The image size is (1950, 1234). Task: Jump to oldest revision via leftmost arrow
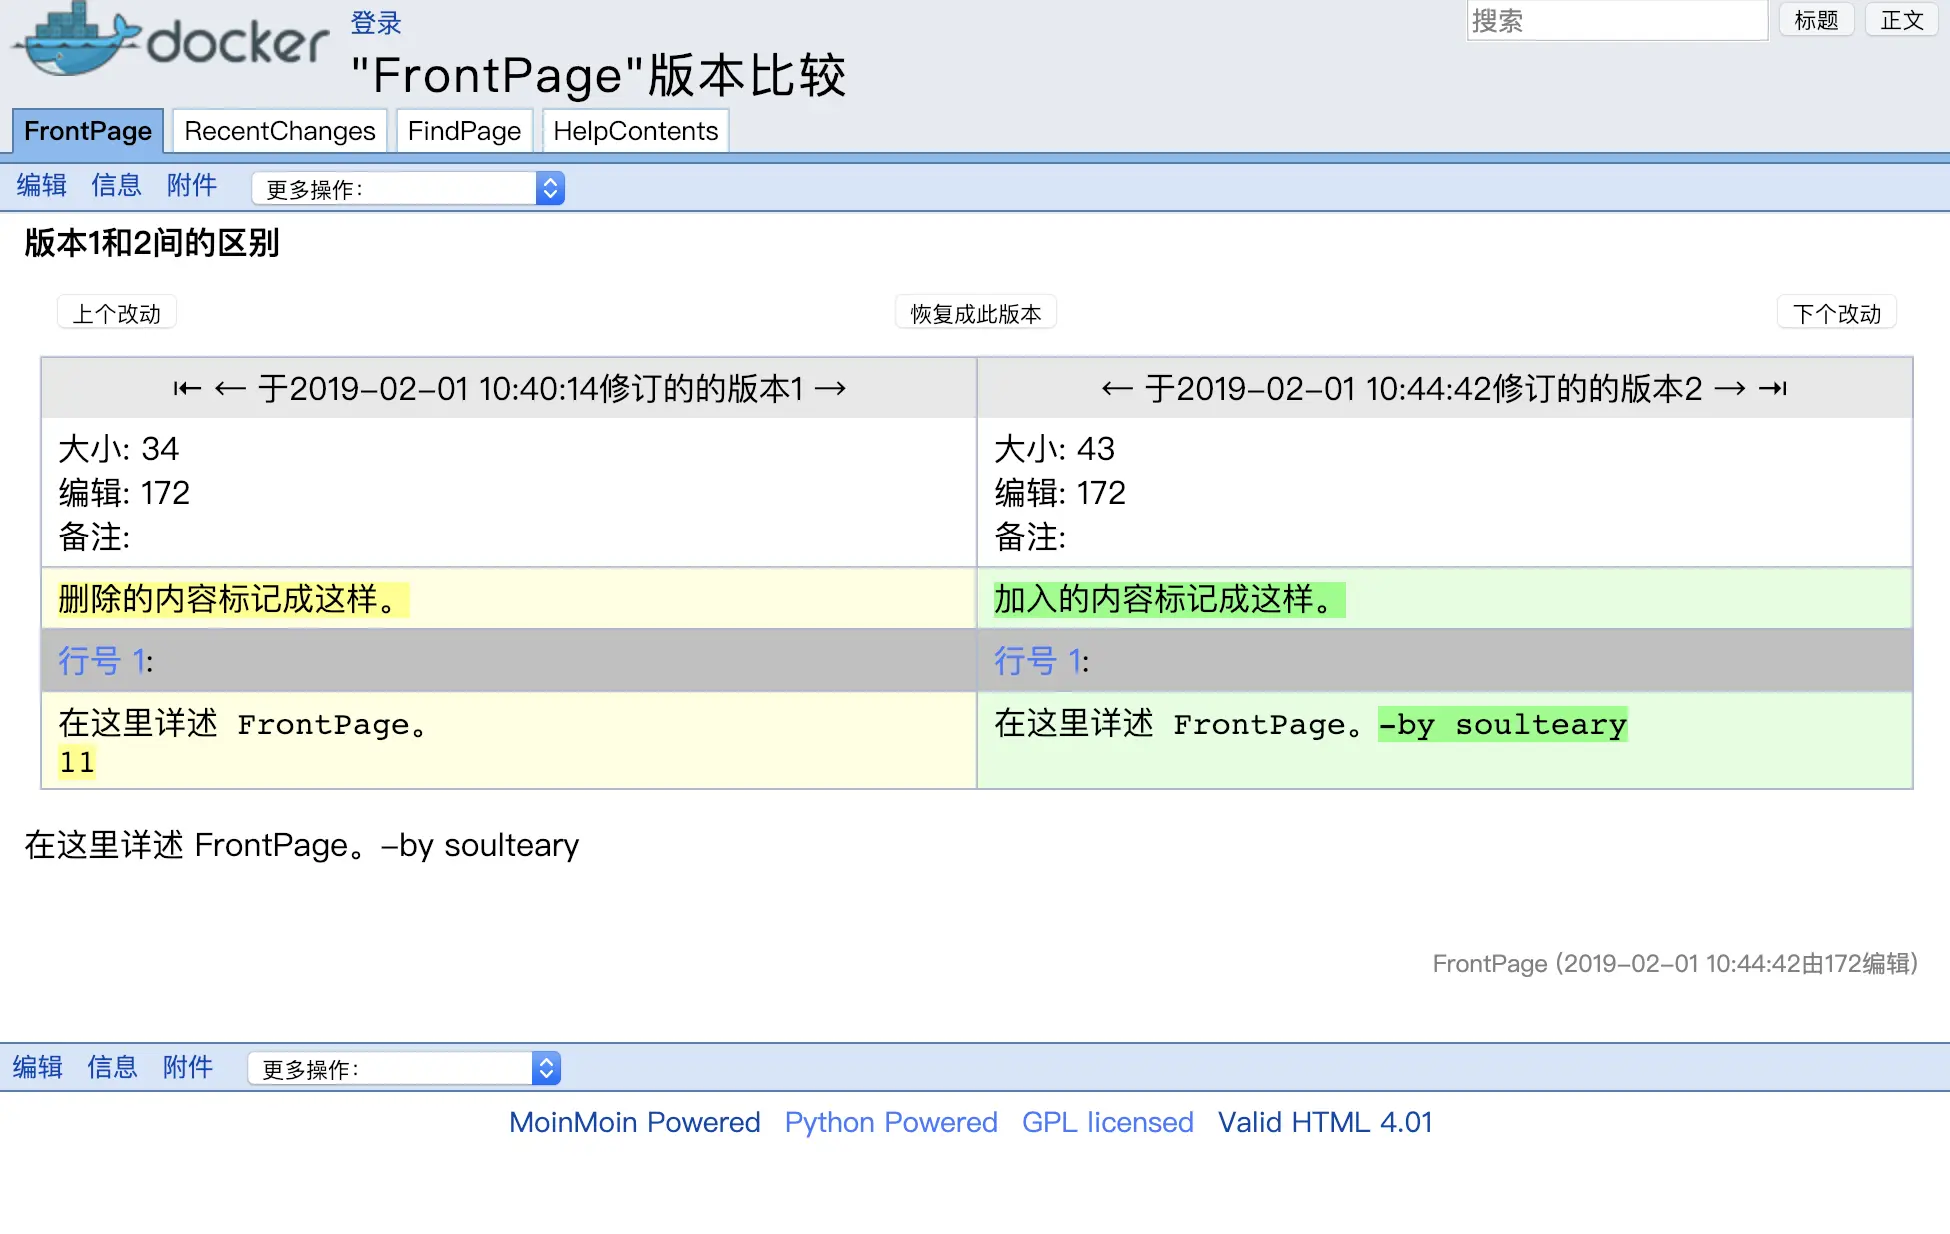pyautogui.click(x=186, y=388)
